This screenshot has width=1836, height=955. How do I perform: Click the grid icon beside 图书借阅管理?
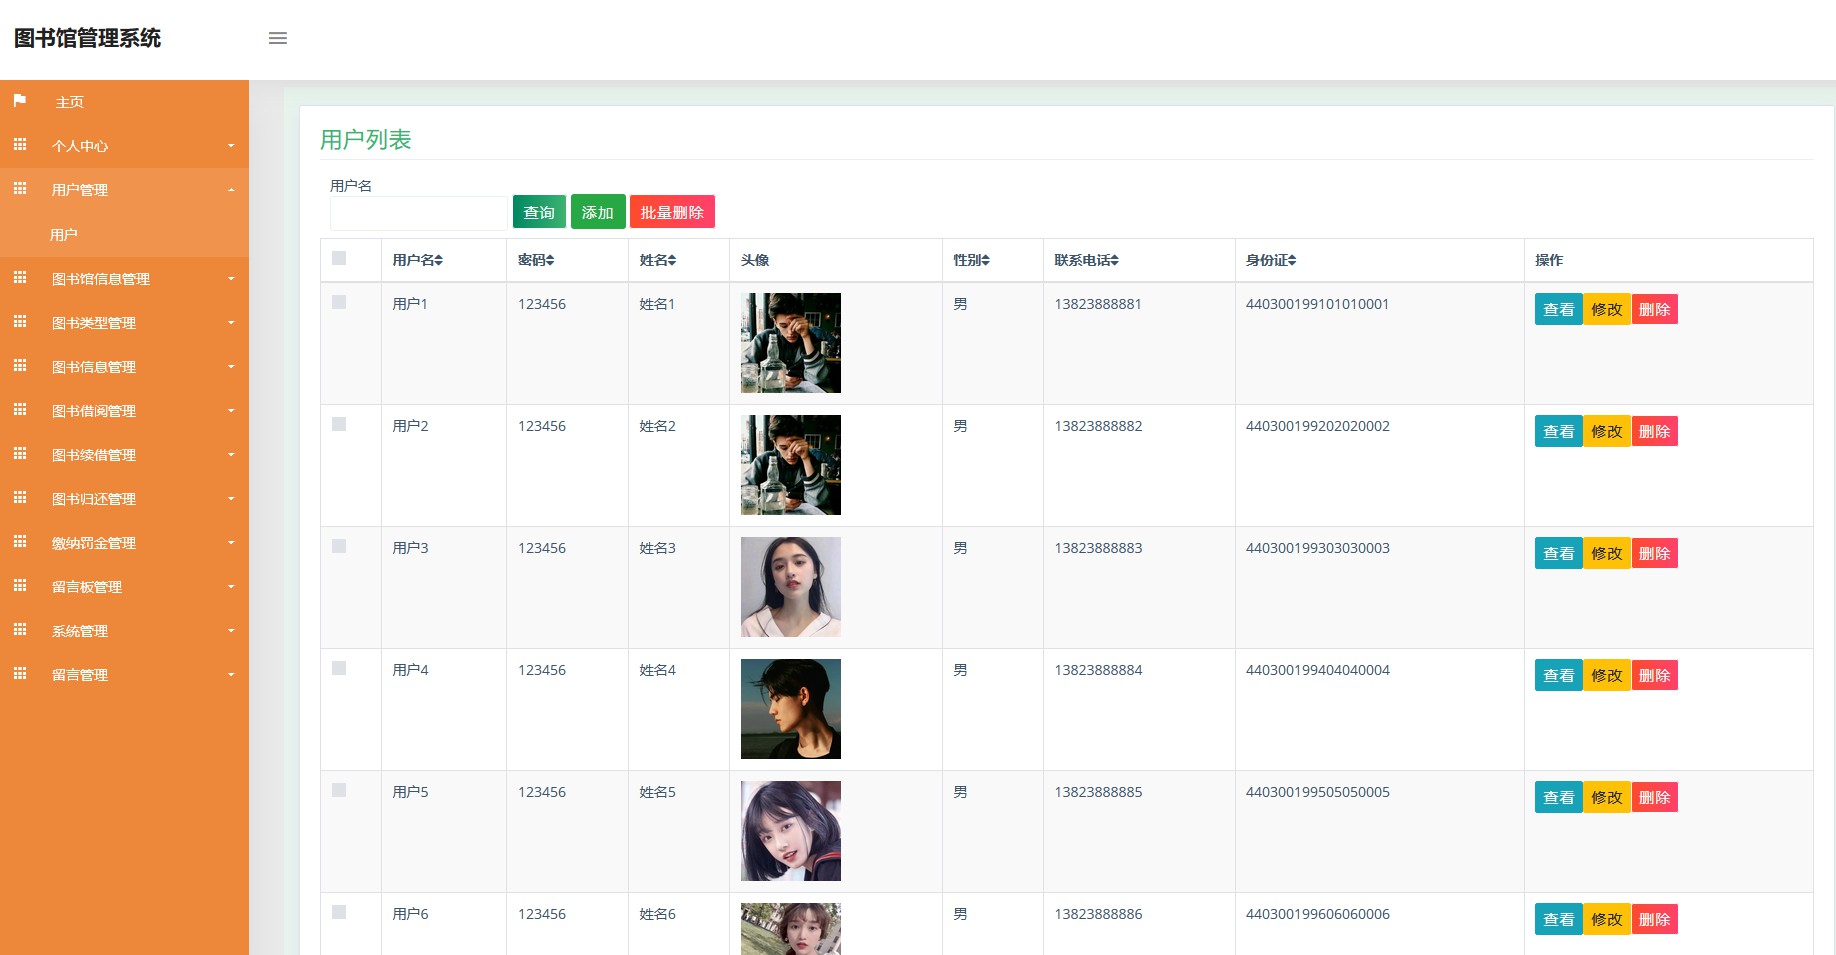[x=20, y=410]
